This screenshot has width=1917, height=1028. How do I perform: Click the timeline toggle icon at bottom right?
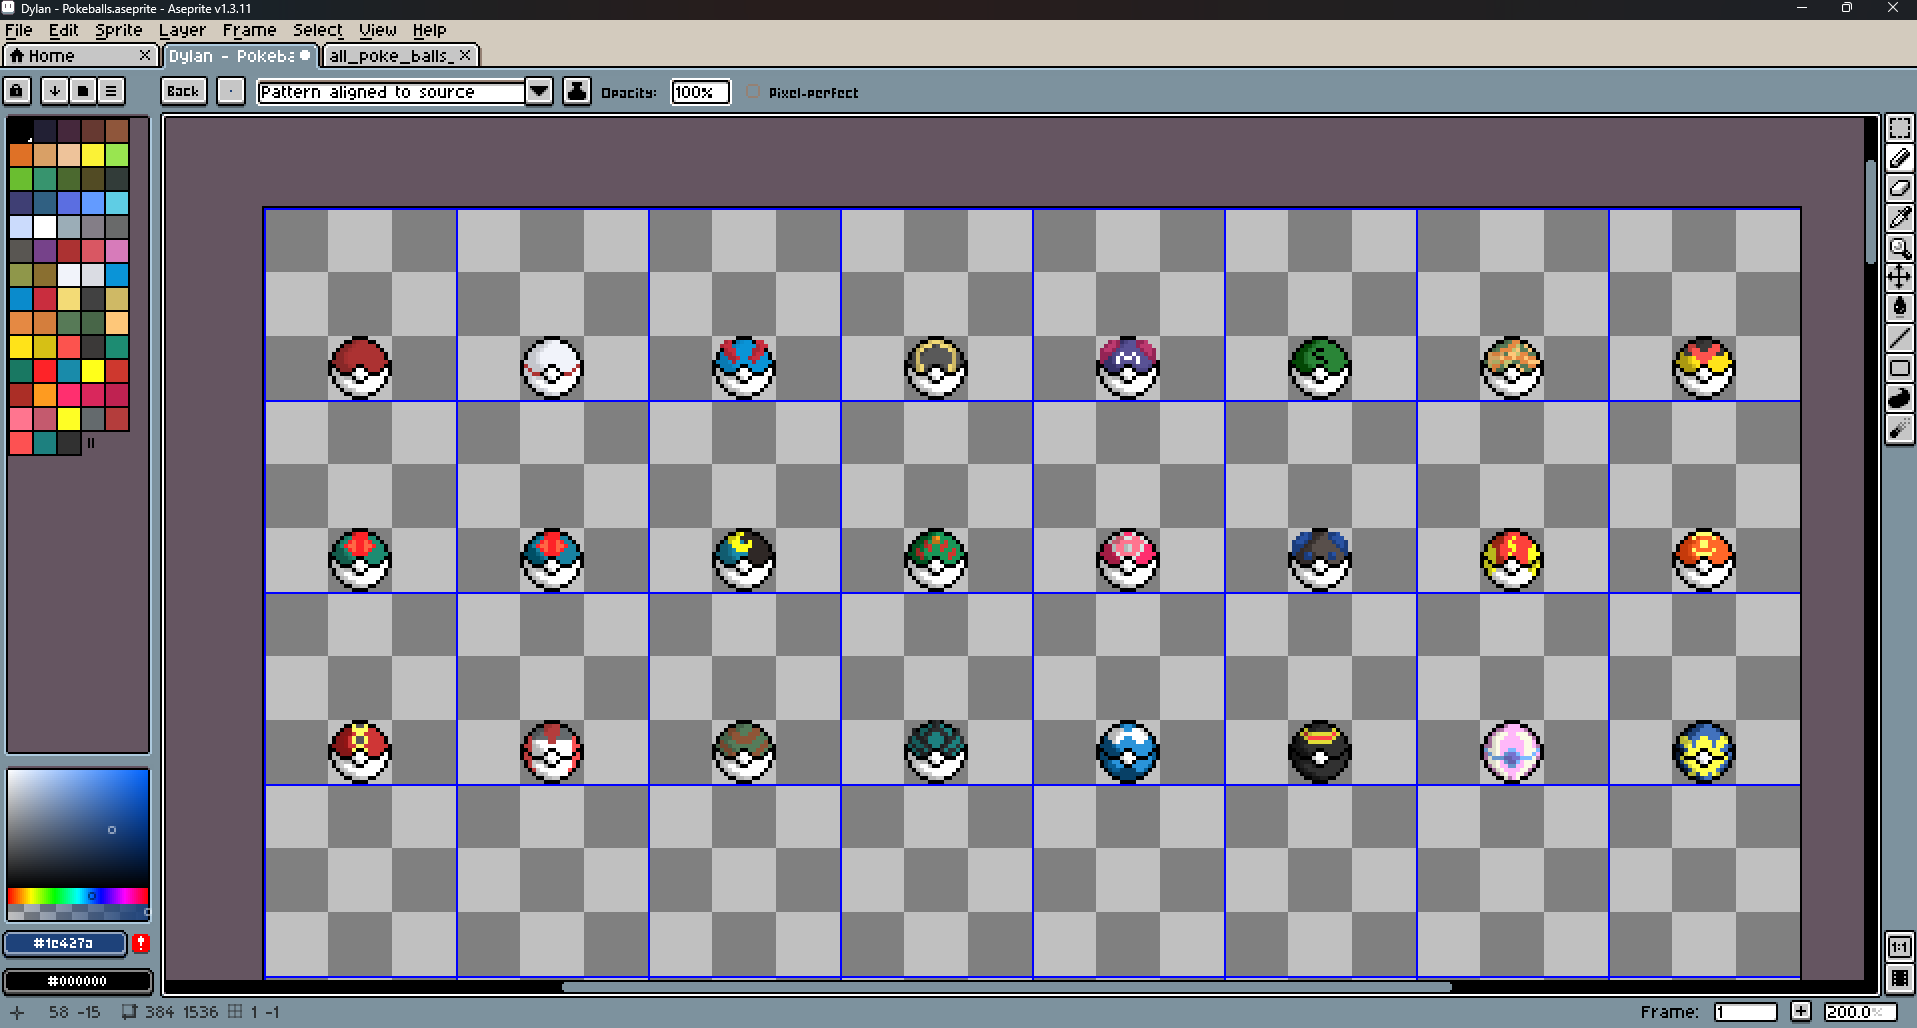(1899, 978)
